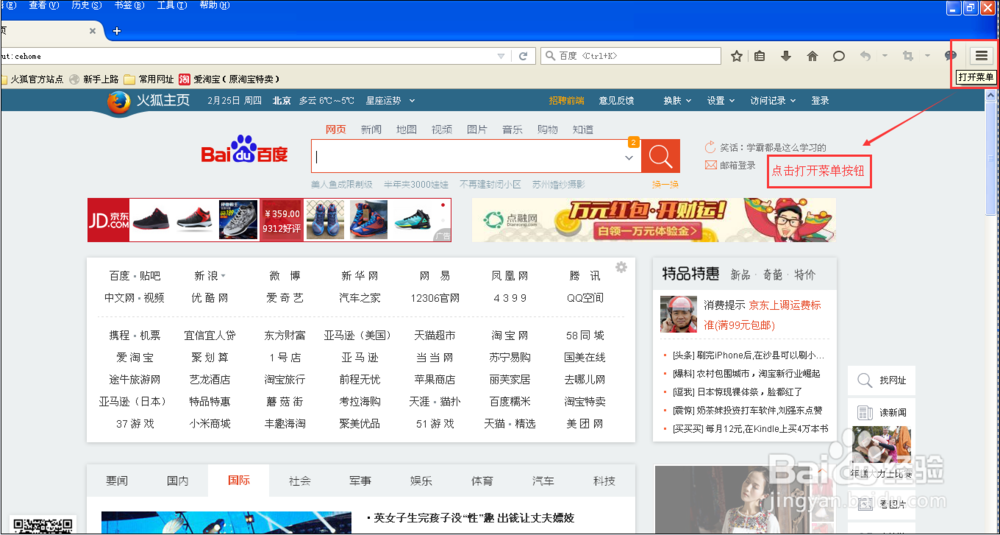Open the 帮助 menu
Viewport: 1000px width, 535px height.
pyautogui.click(x=215, y=6)
